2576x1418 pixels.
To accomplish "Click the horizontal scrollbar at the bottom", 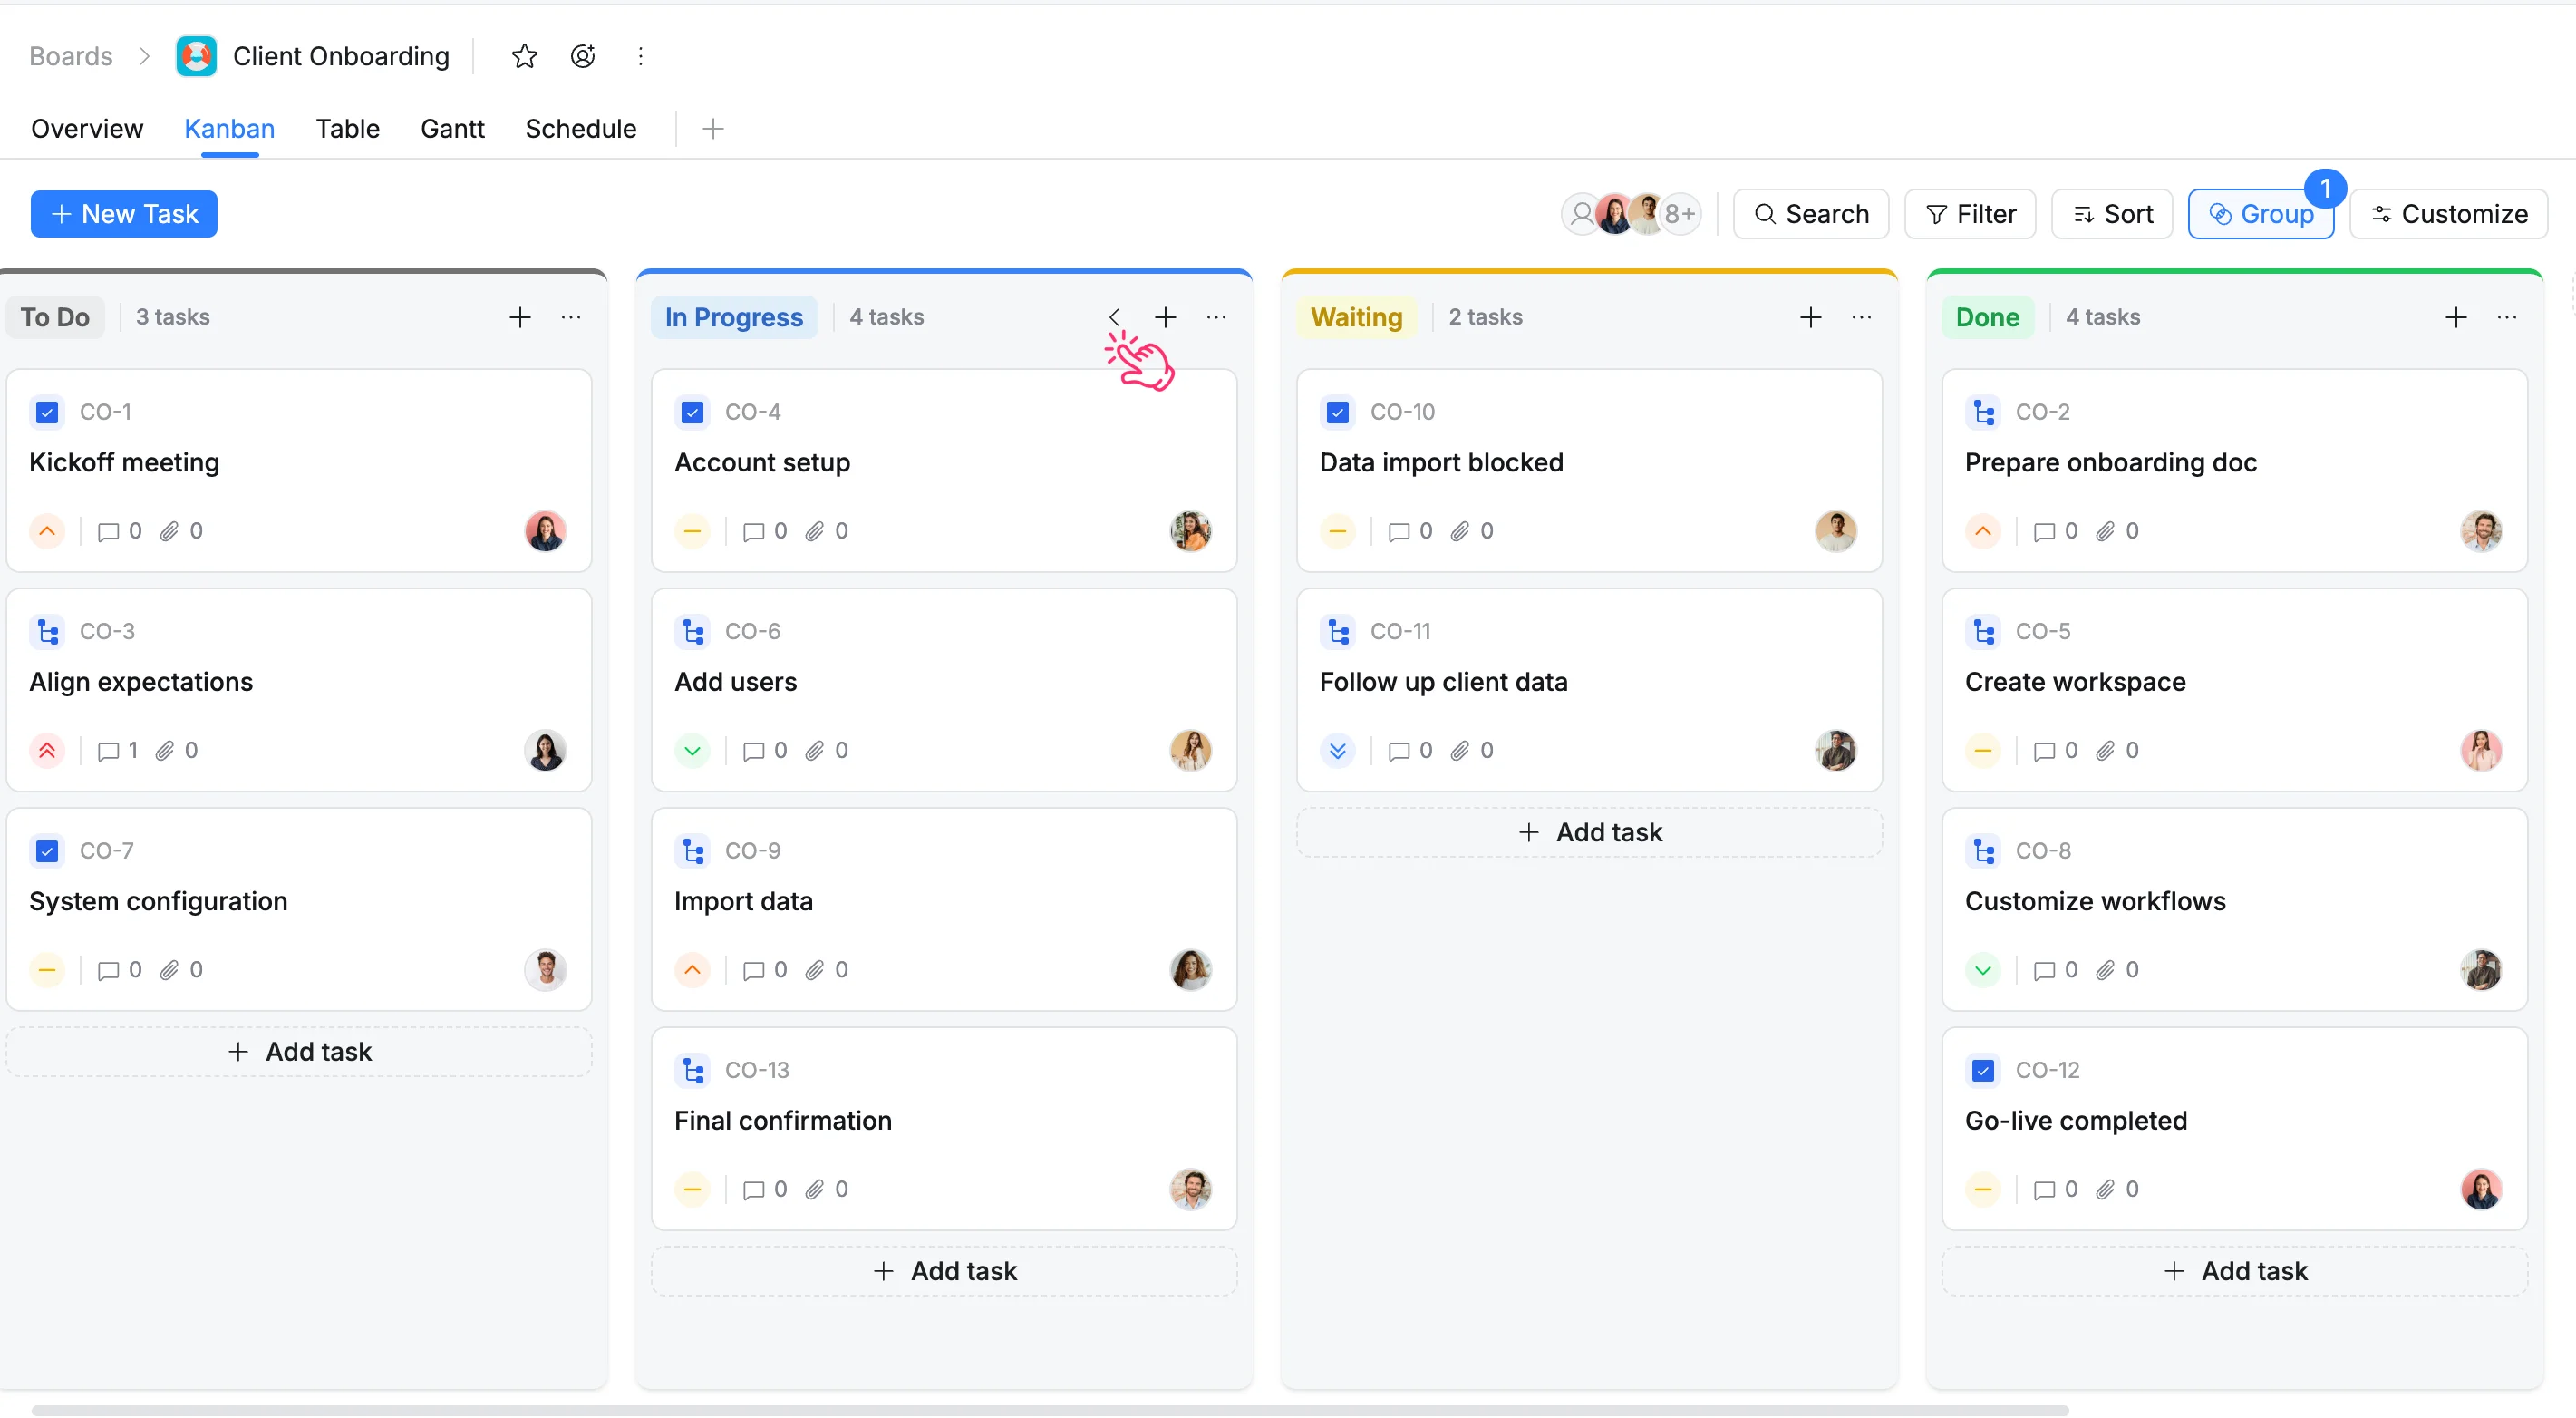I will 1050,1410.
